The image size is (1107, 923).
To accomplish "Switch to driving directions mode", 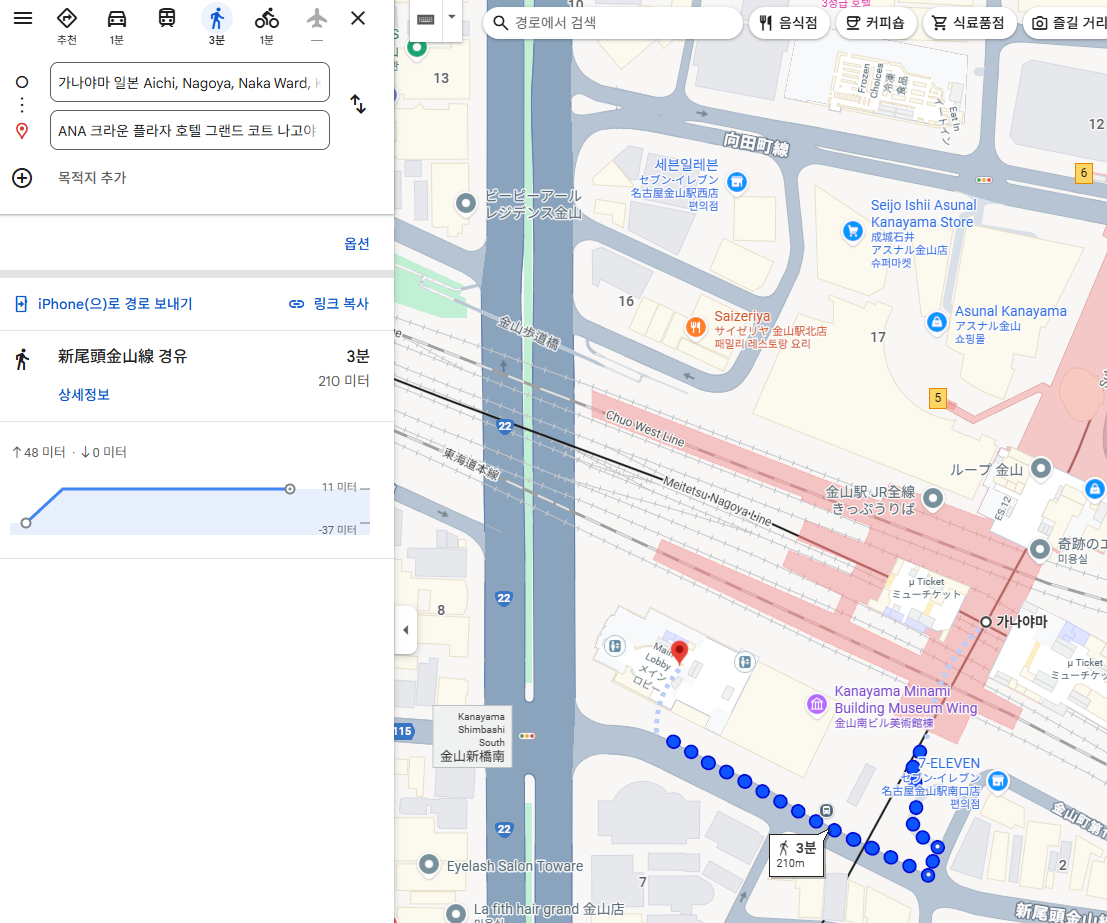I will pos(116,25).
